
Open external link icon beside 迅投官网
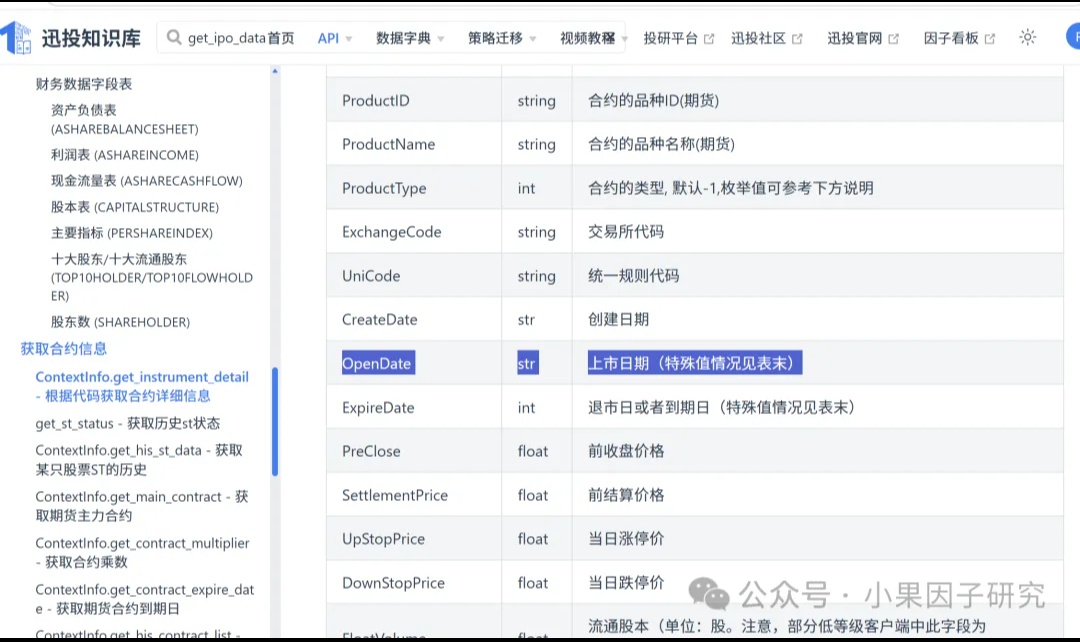tap(893, 39)
